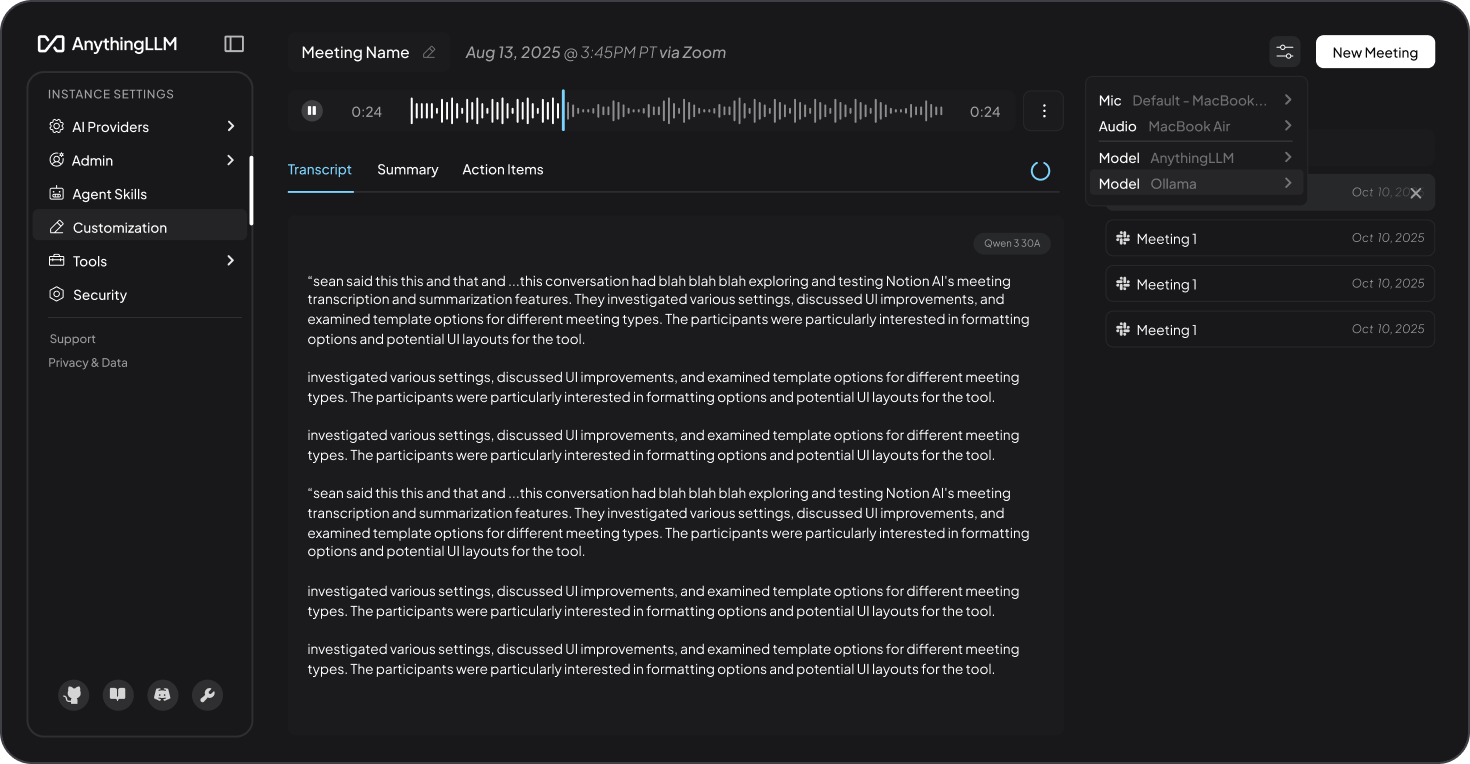Start a New Meeting
The image size is (1470, 764).
tap(1375, 52)
